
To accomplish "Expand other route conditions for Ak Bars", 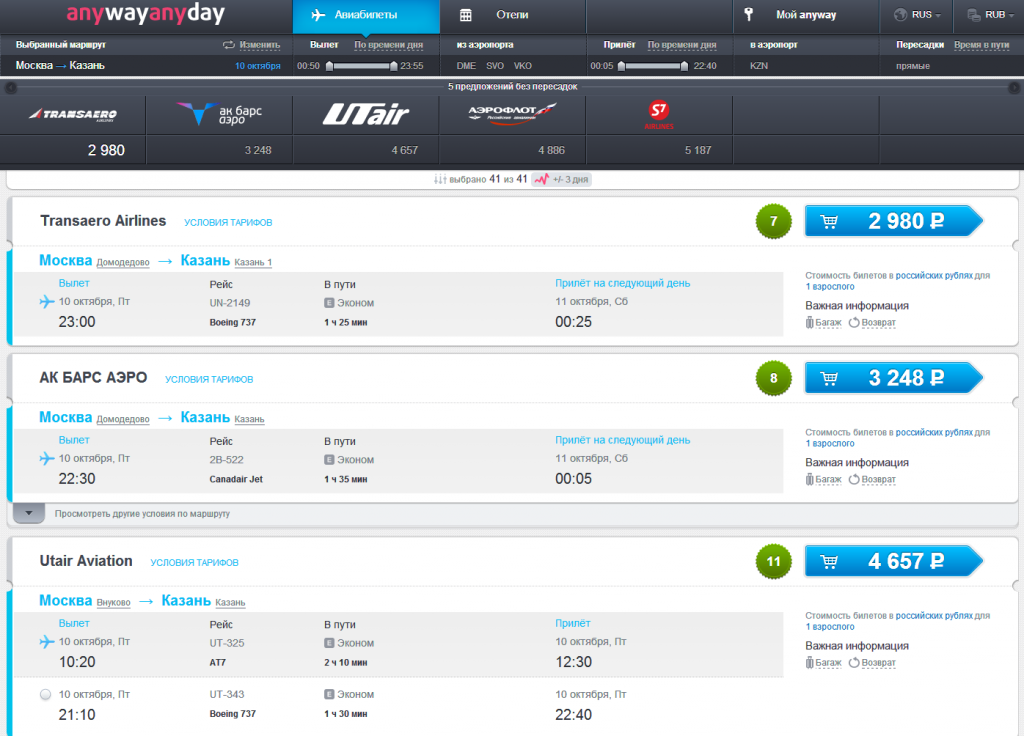I will (x=29, y=513).
